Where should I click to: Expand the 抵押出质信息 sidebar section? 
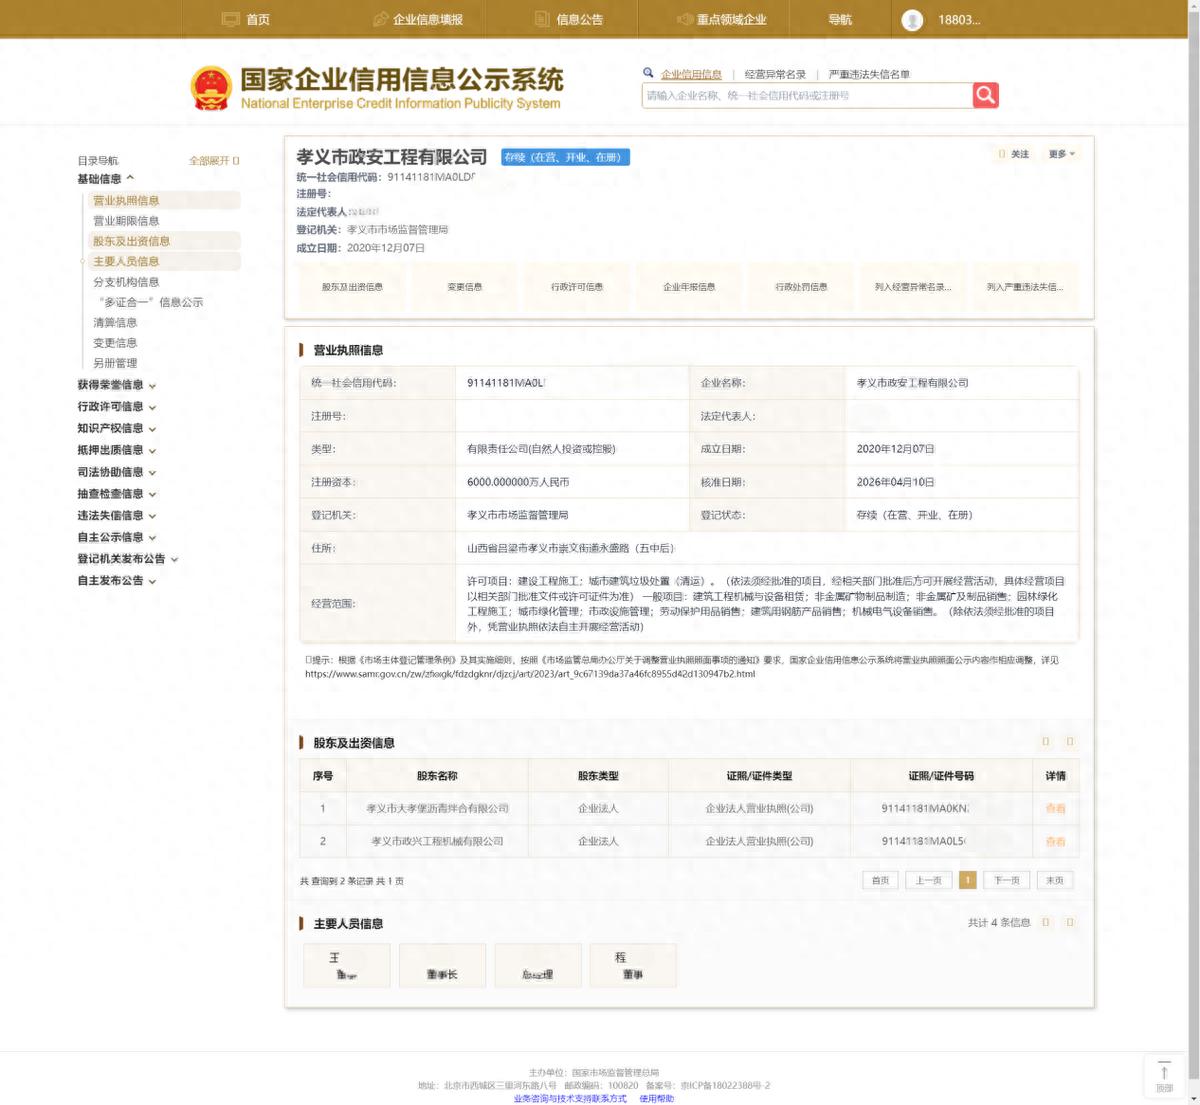pos(116,450)
